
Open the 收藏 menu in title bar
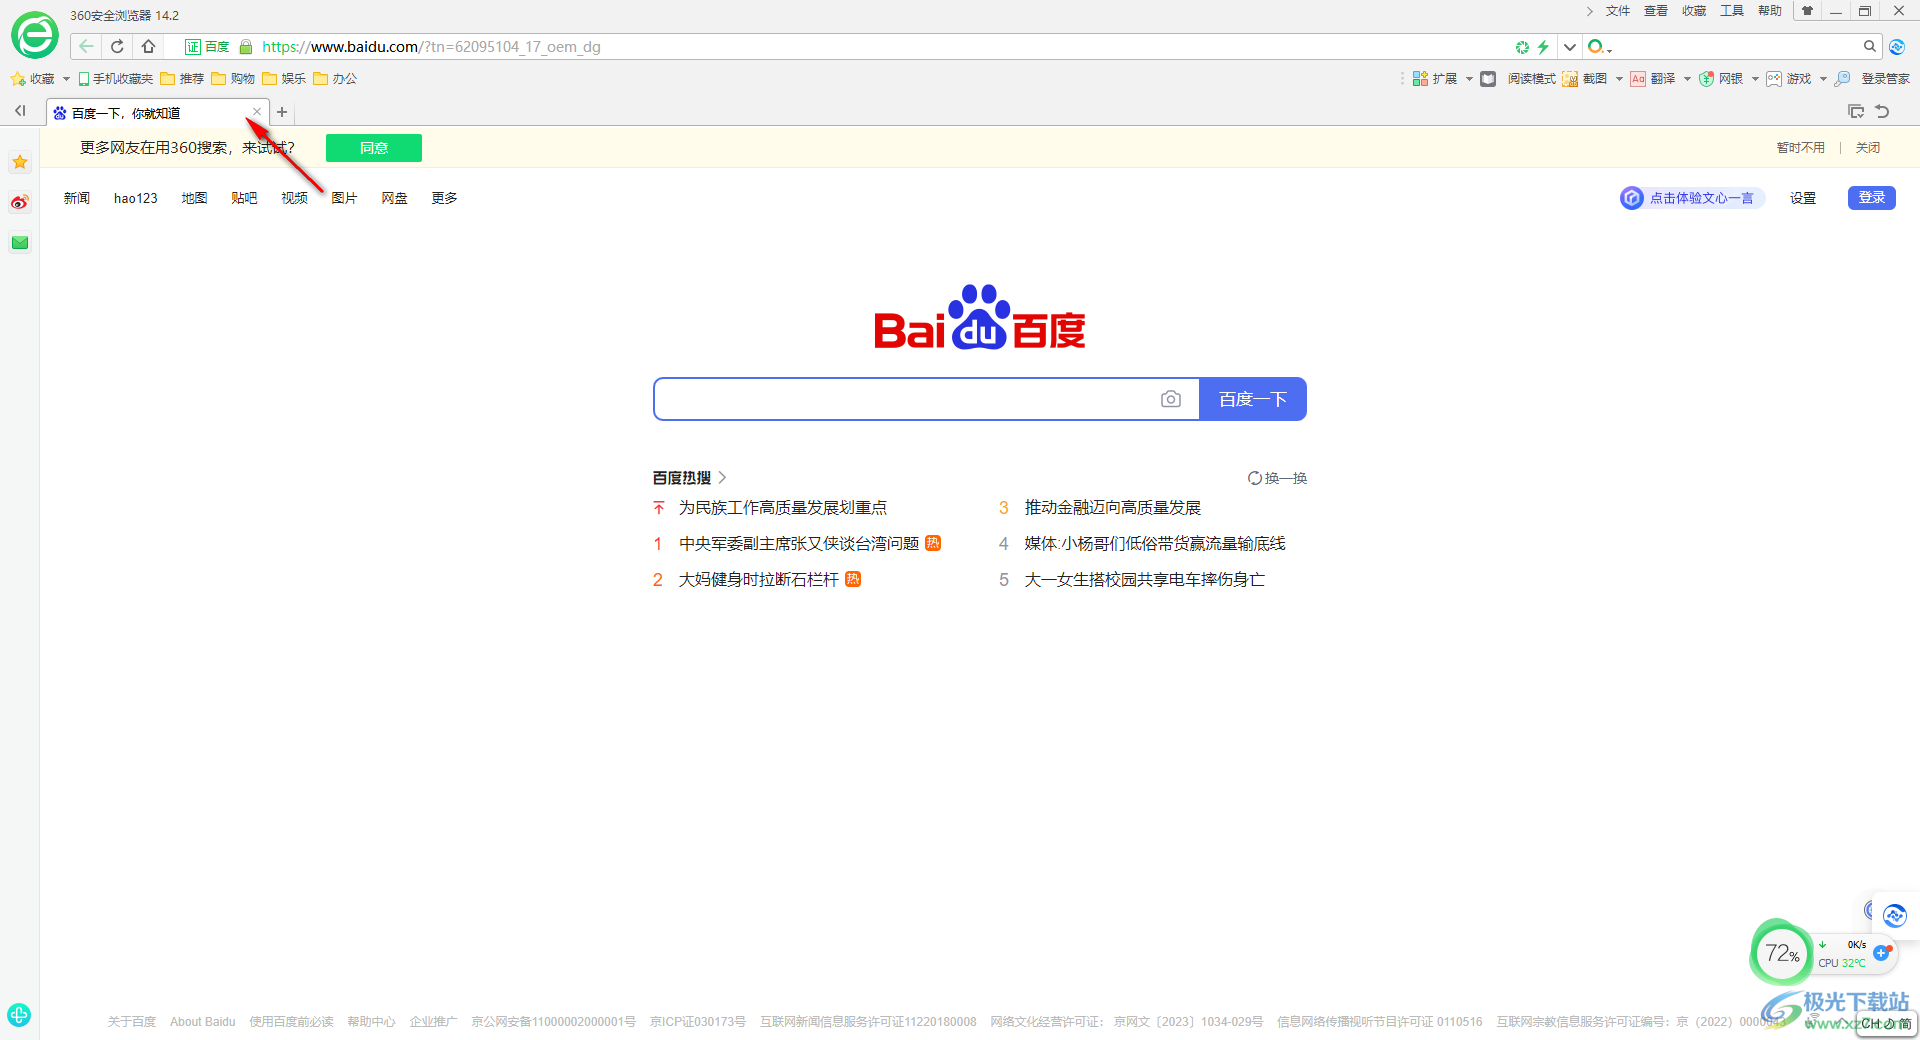(x=1694, y=11)
